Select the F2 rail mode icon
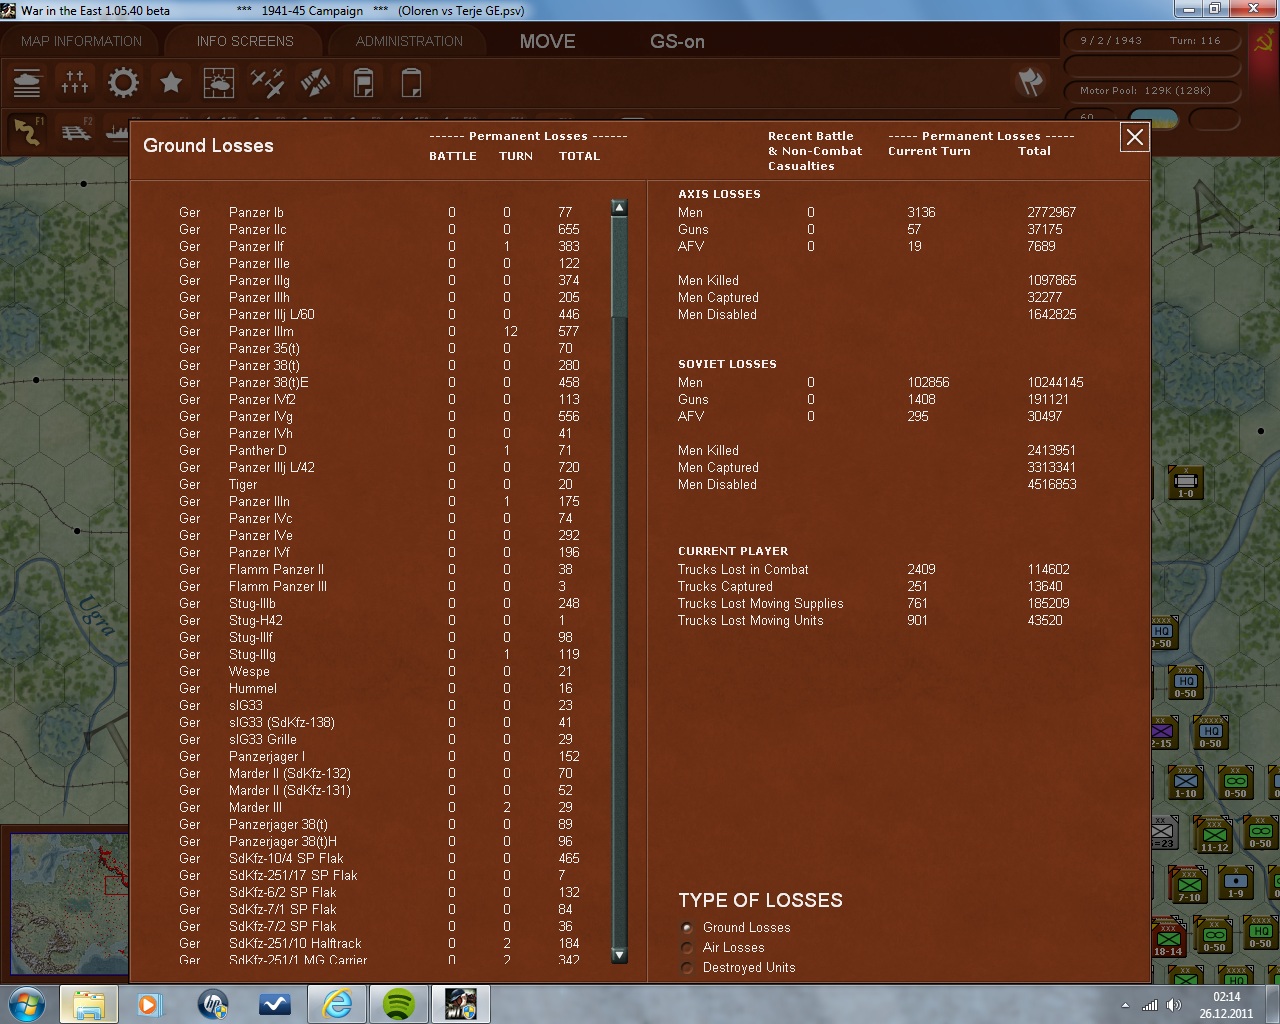1280x1024 pixels. (x=76, y=131)
